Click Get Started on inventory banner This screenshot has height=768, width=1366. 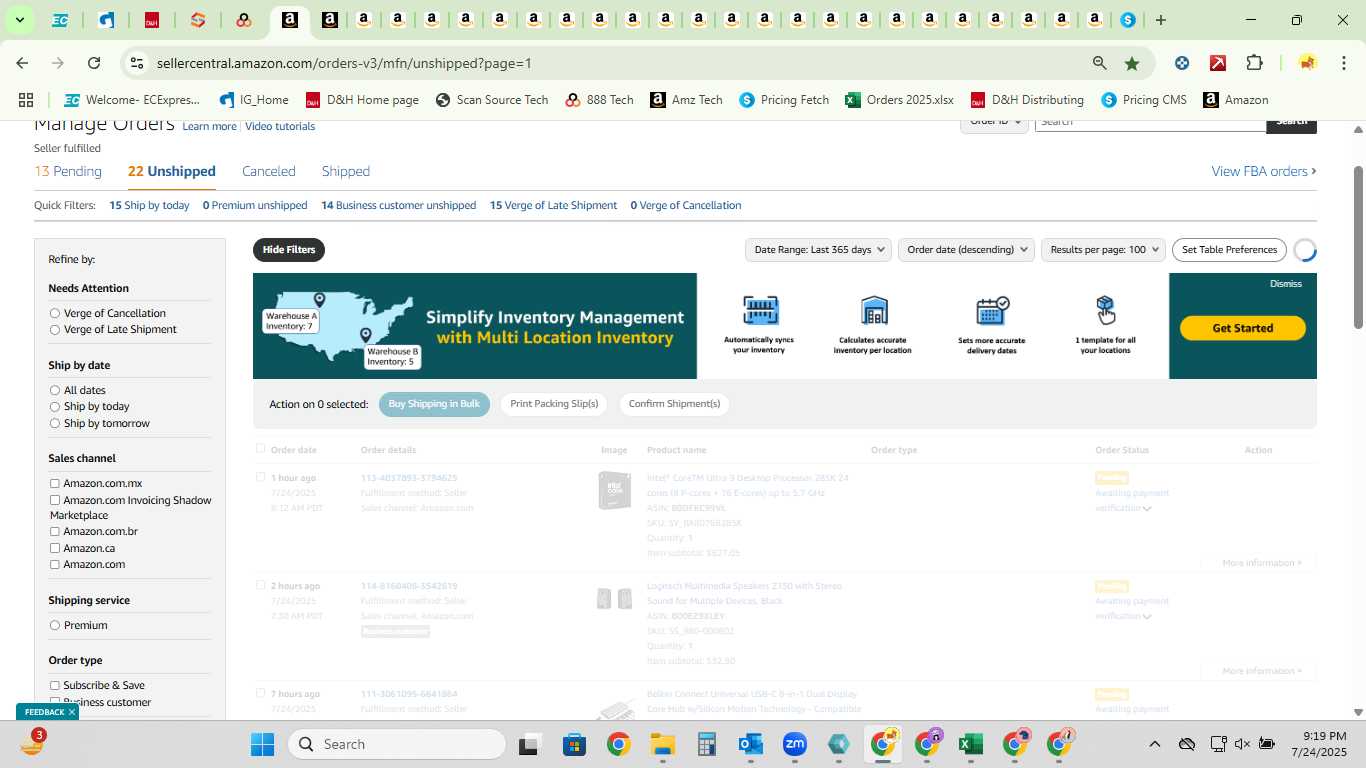(1242, 328)
